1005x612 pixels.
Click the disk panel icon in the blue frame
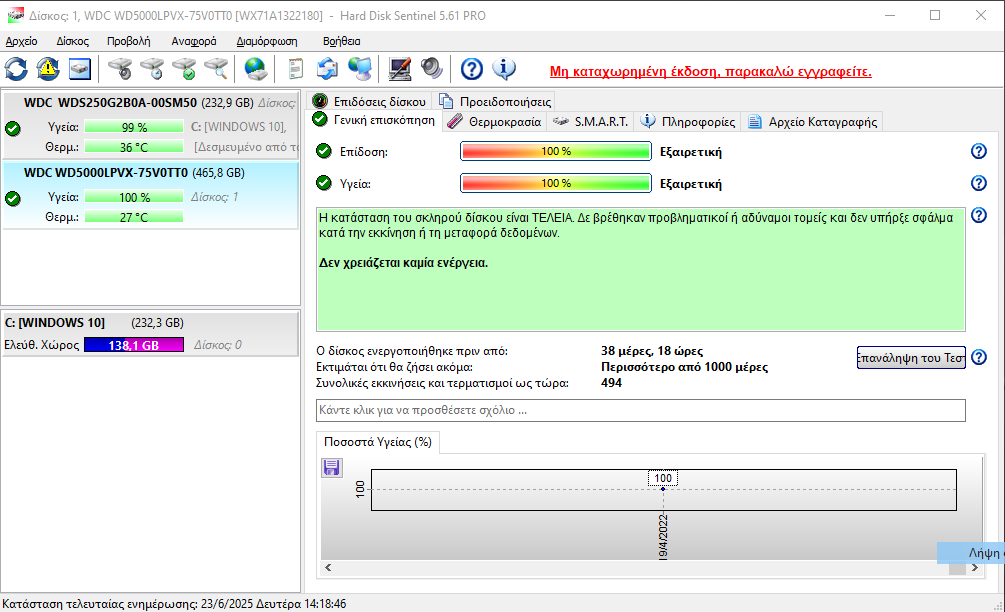79,69
